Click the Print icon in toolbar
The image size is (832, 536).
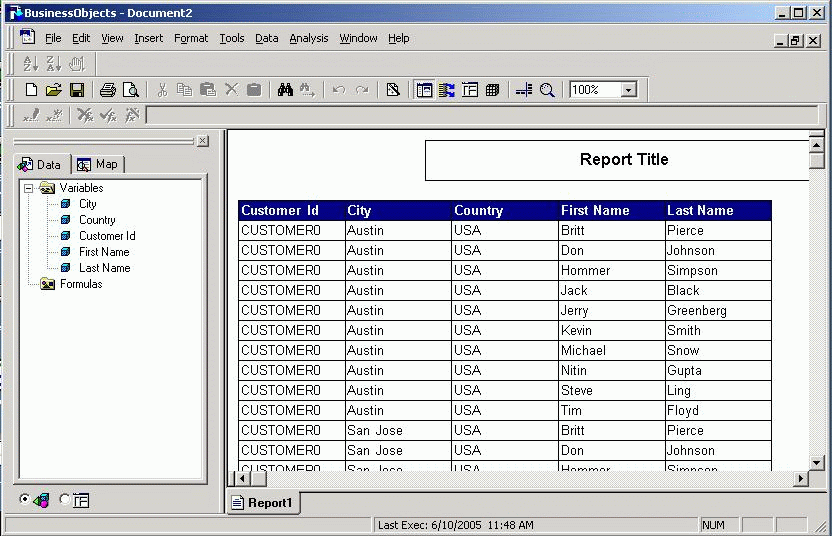tap(108, 90)
